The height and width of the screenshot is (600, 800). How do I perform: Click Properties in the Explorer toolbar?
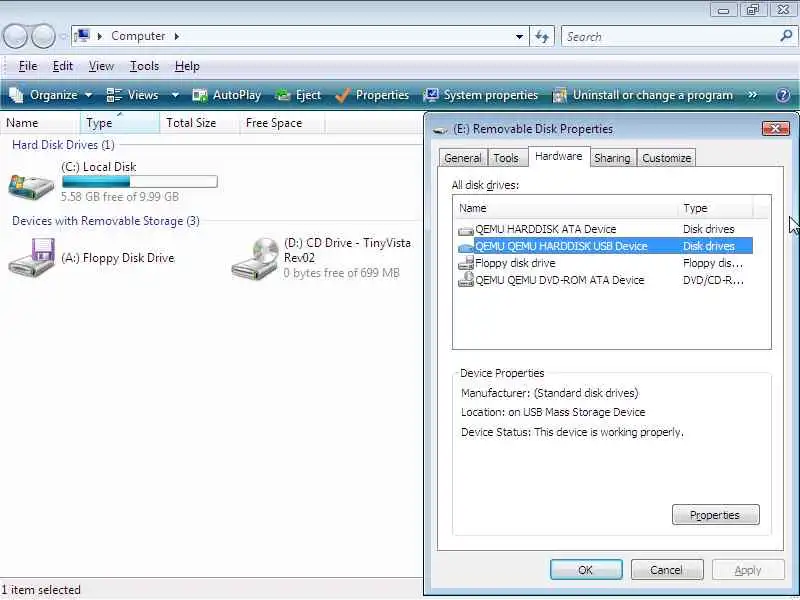tap(372, 95)
